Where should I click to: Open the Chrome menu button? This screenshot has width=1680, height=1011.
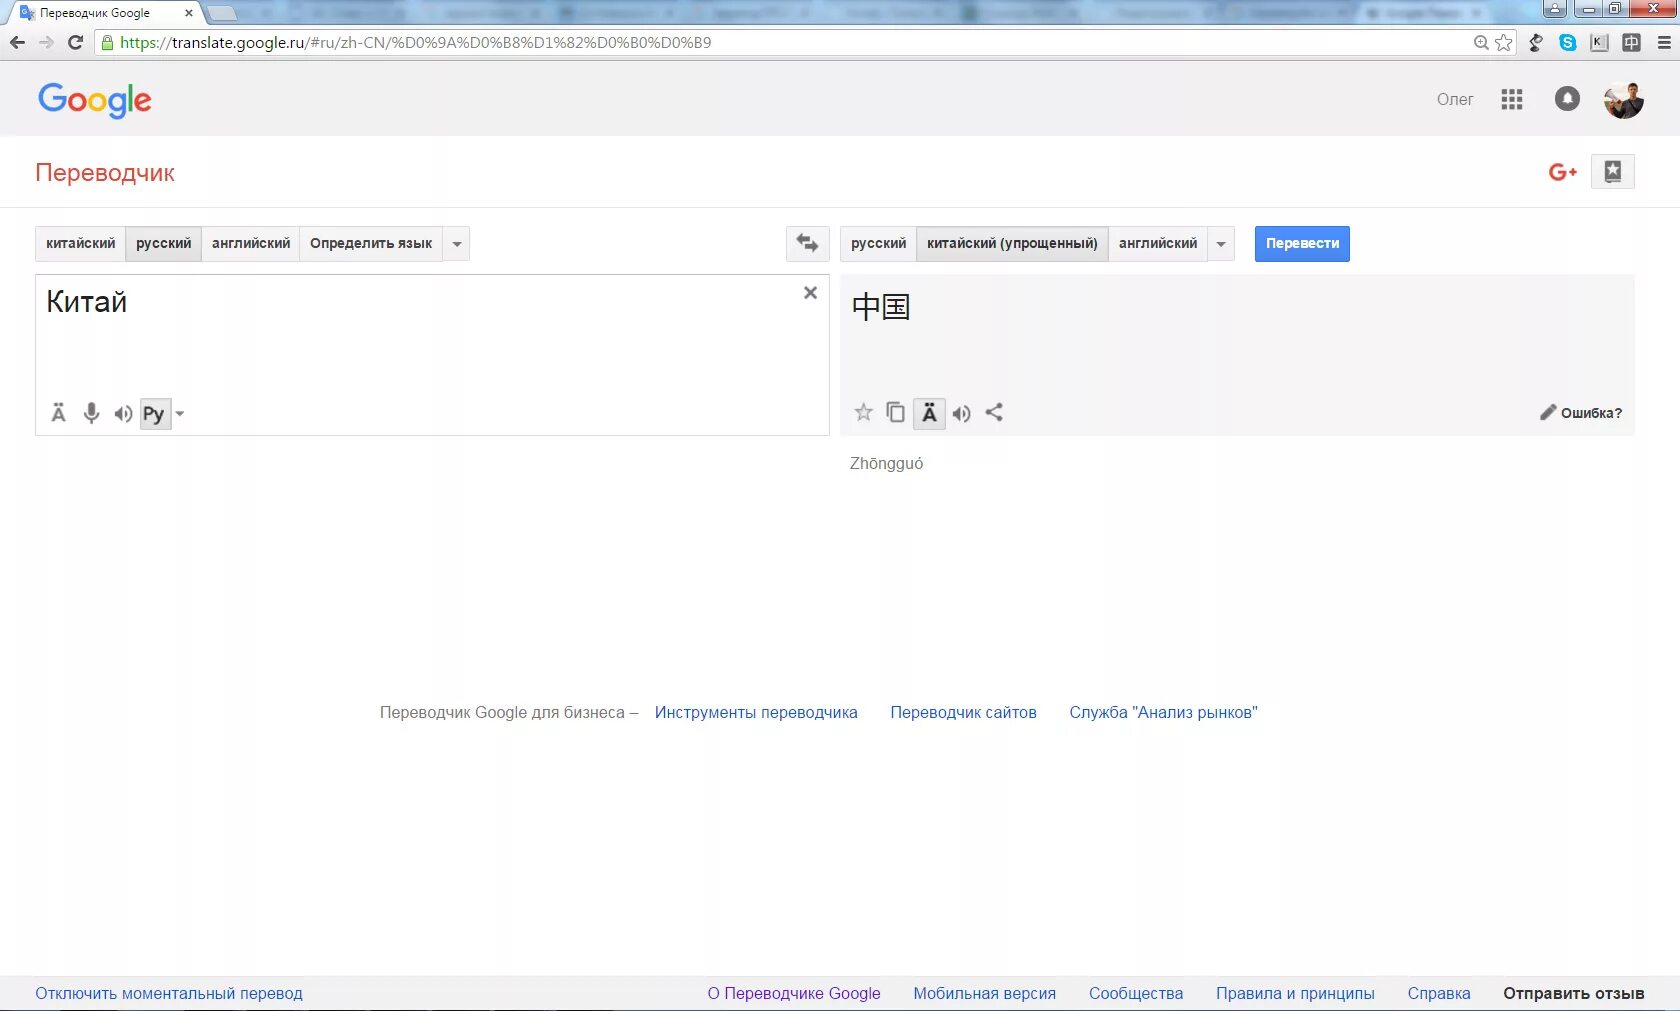pos(1664,43)
